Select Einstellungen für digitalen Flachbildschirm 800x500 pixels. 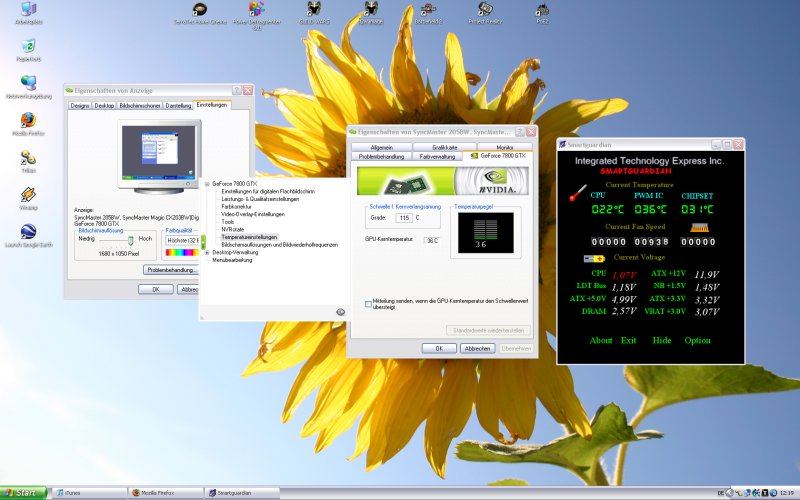268,191
